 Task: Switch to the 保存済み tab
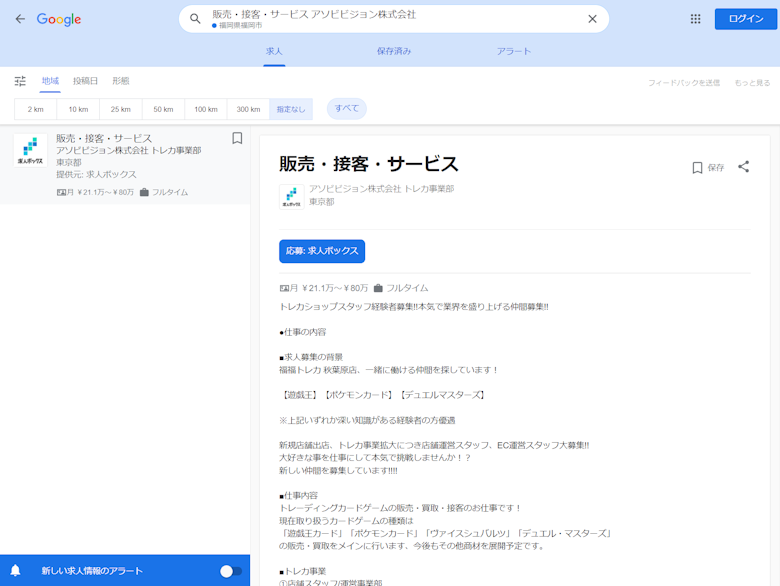(x=394, y=51)
